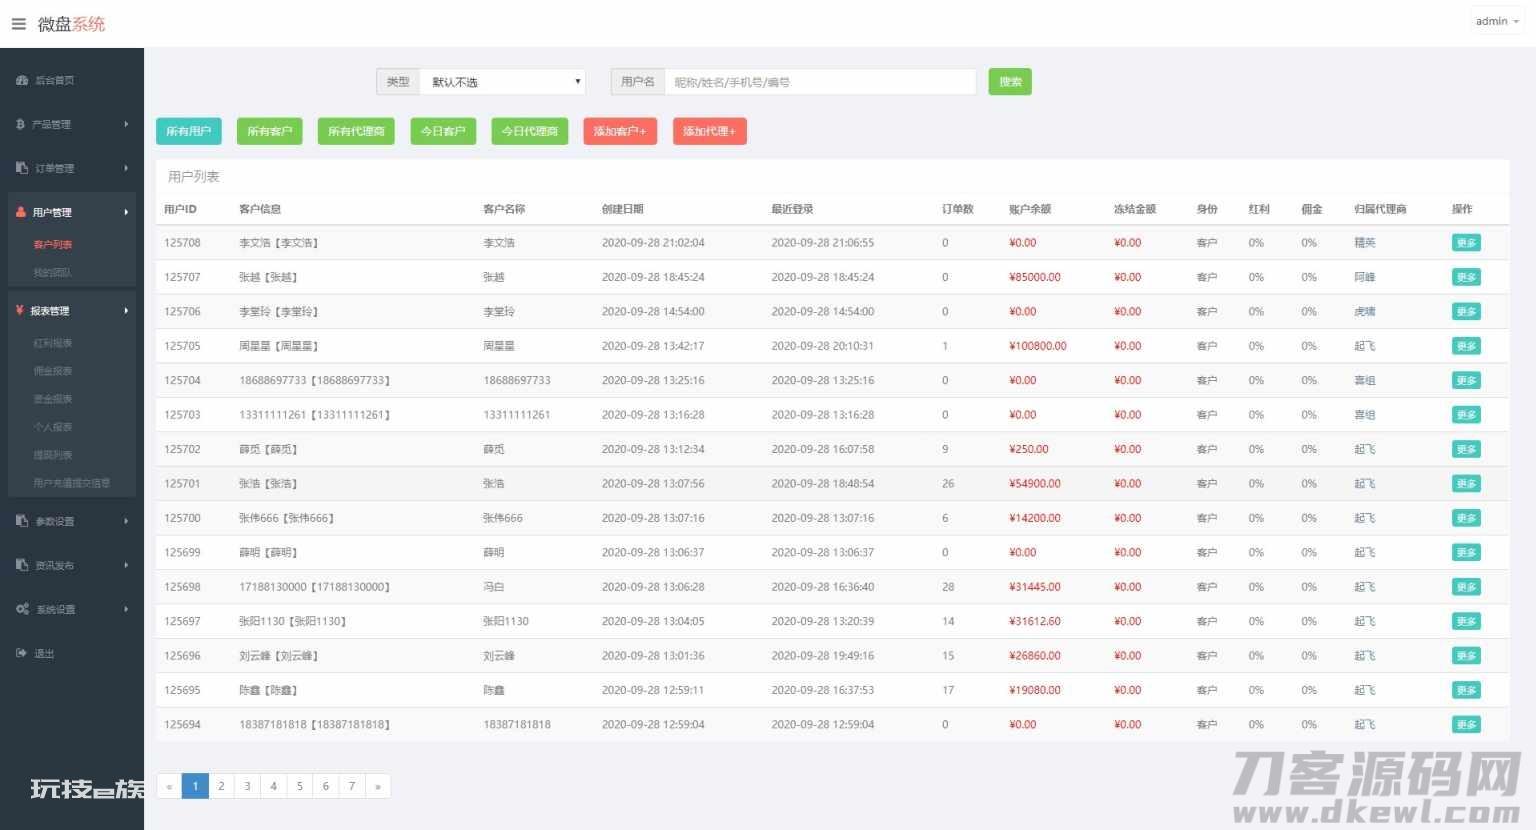The width and height of the screenshot is (1536, 830).
Task: Expand the 参数设置 sidebar arrow
Action: tap(126, 521)
